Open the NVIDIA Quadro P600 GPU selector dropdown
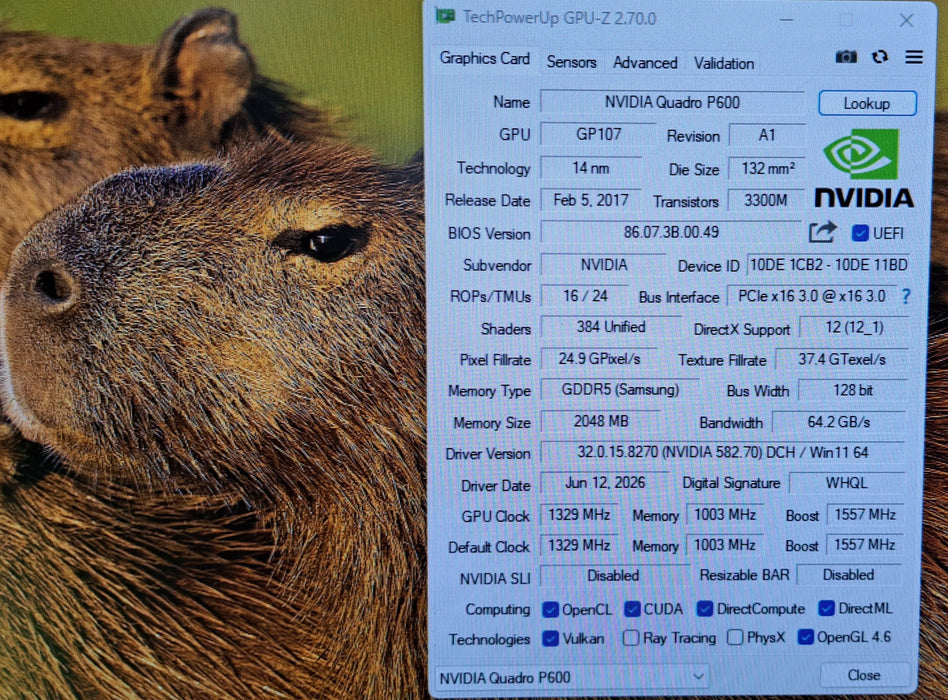This screenshot has height=700, width=948. point(571,677)
